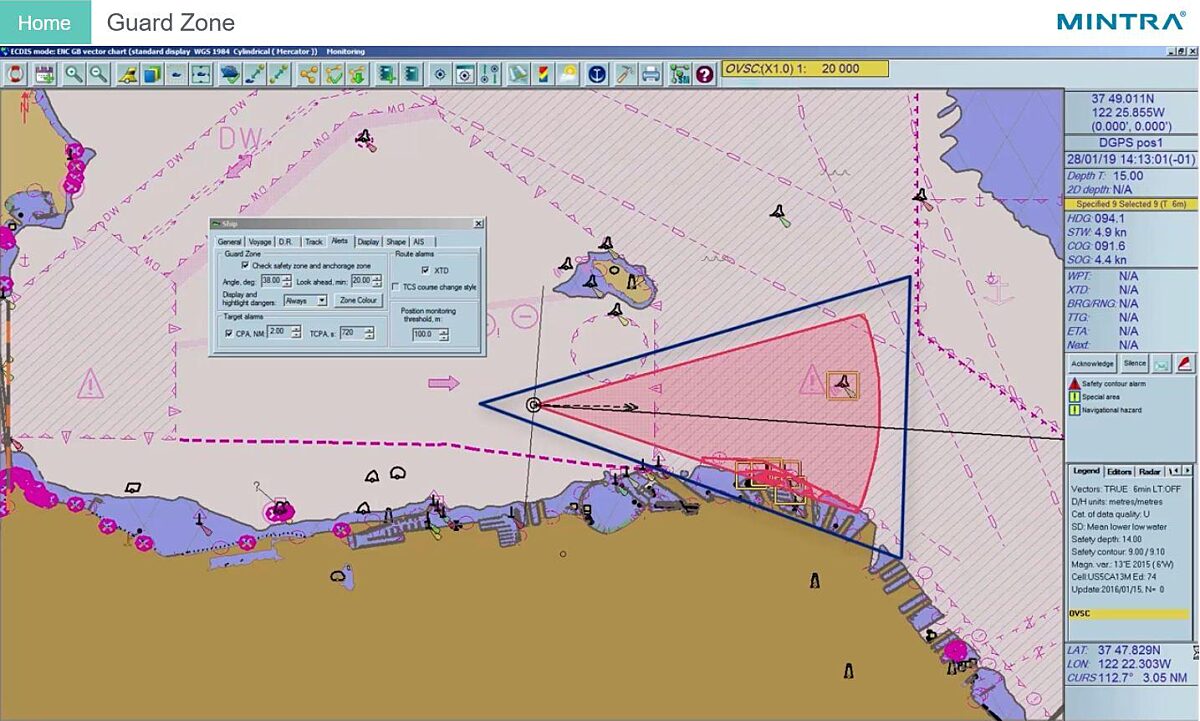1200x721 pixels.
Task: Click the TCPA, s value stepper arrows
Action: point(369,333)
